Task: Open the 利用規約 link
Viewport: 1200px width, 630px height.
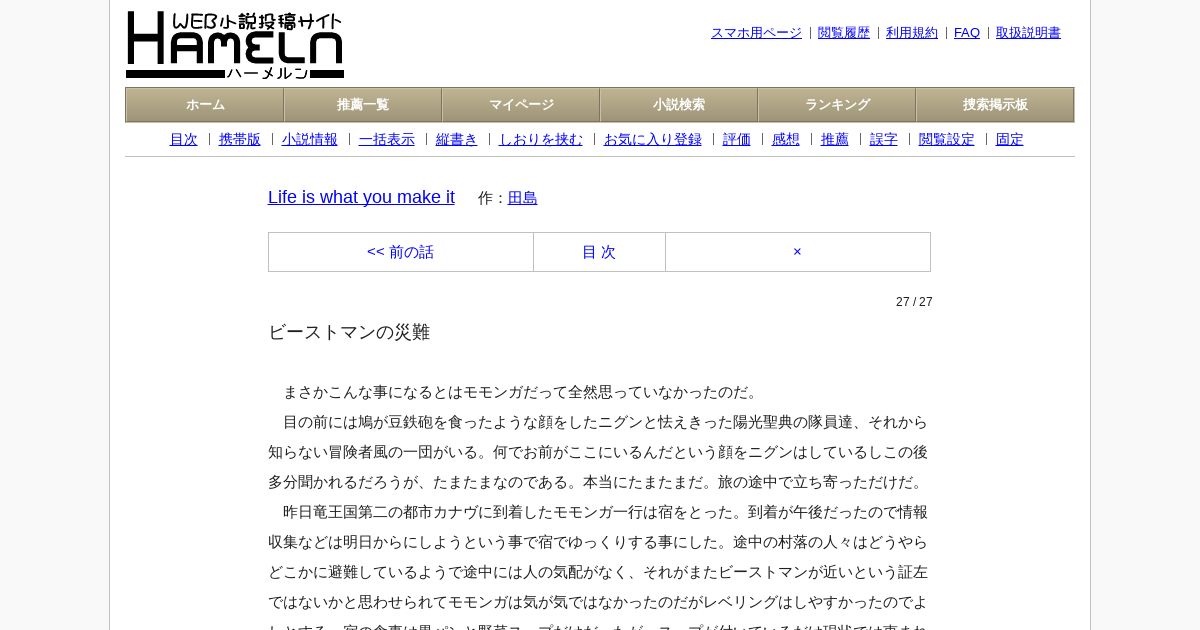Action: pyautogui.click(x=912, y=33)
